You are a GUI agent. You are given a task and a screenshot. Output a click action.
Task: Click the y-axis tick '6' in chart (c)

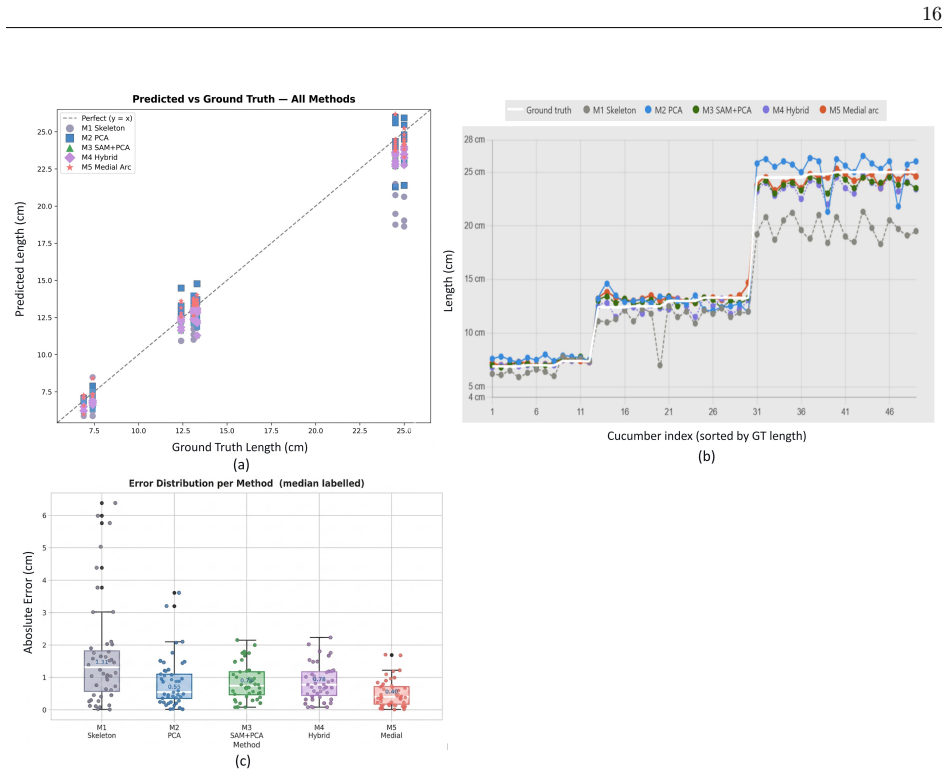tap(44, 516)
